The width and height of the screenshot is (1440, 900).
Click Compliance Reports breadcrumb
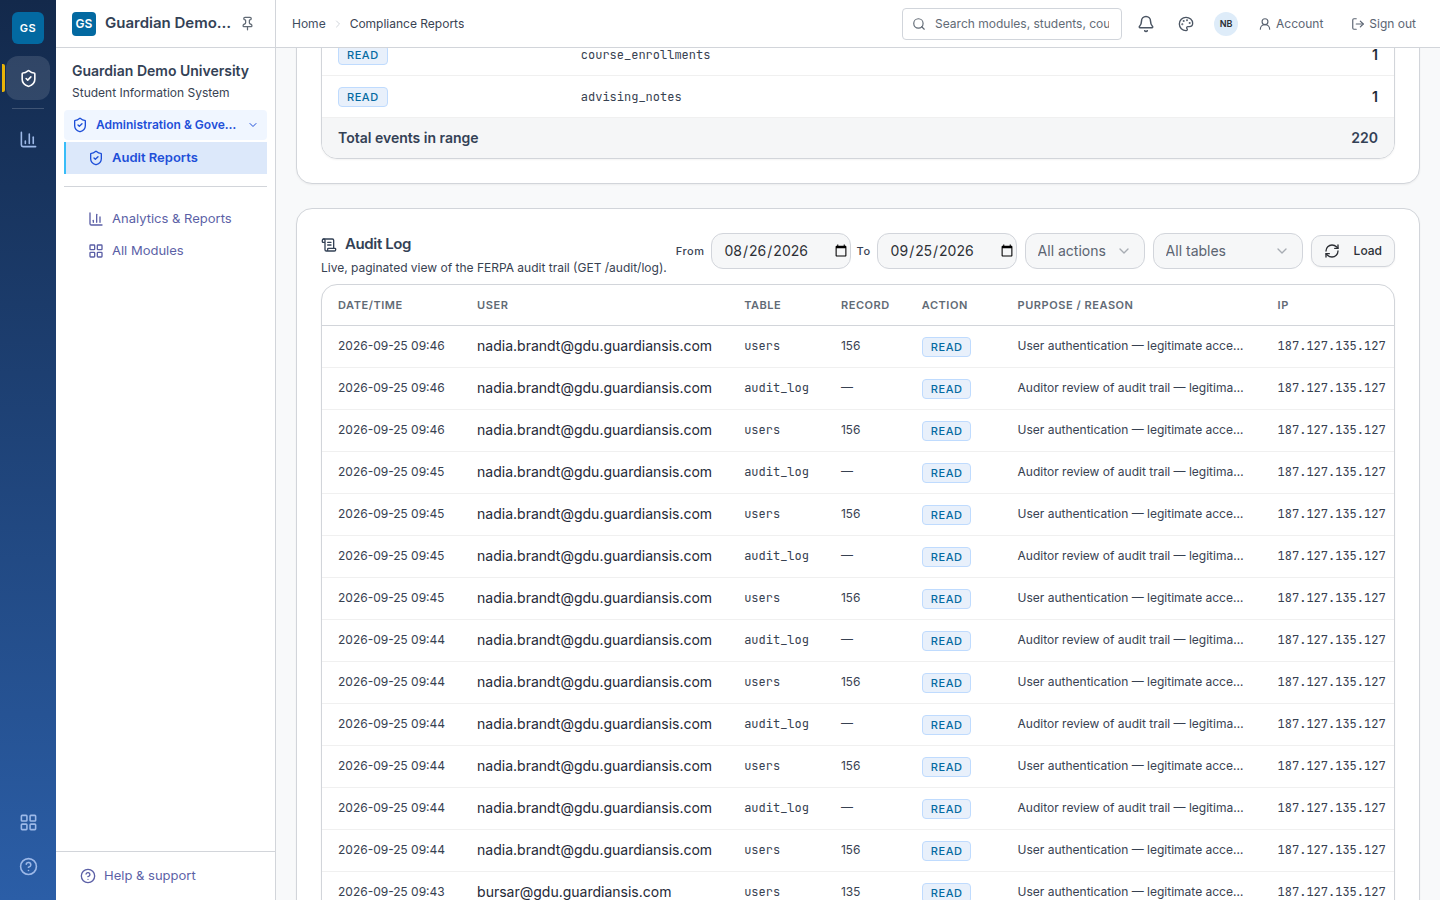pyautogui.click(x=407, y=24)
